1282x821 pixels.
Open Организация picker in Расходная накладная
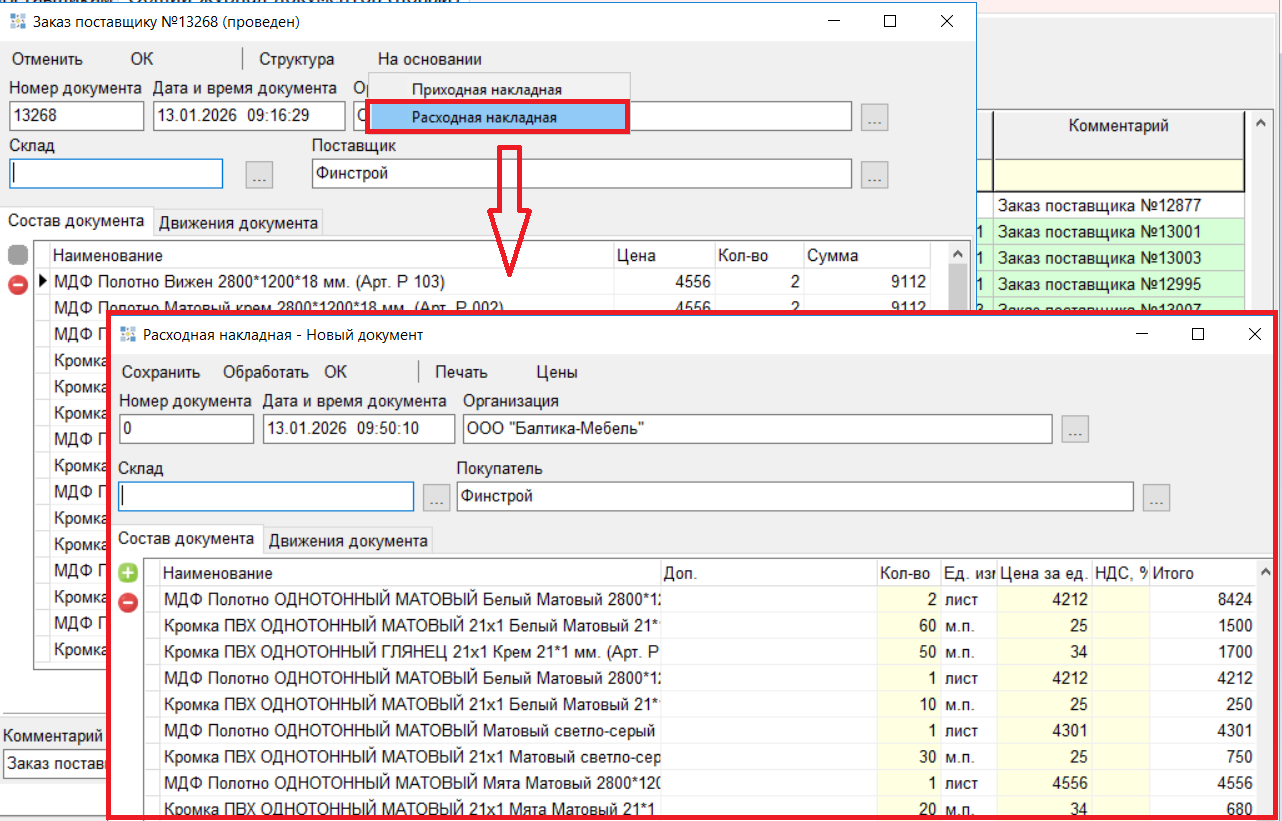(x=1075, y=430)
